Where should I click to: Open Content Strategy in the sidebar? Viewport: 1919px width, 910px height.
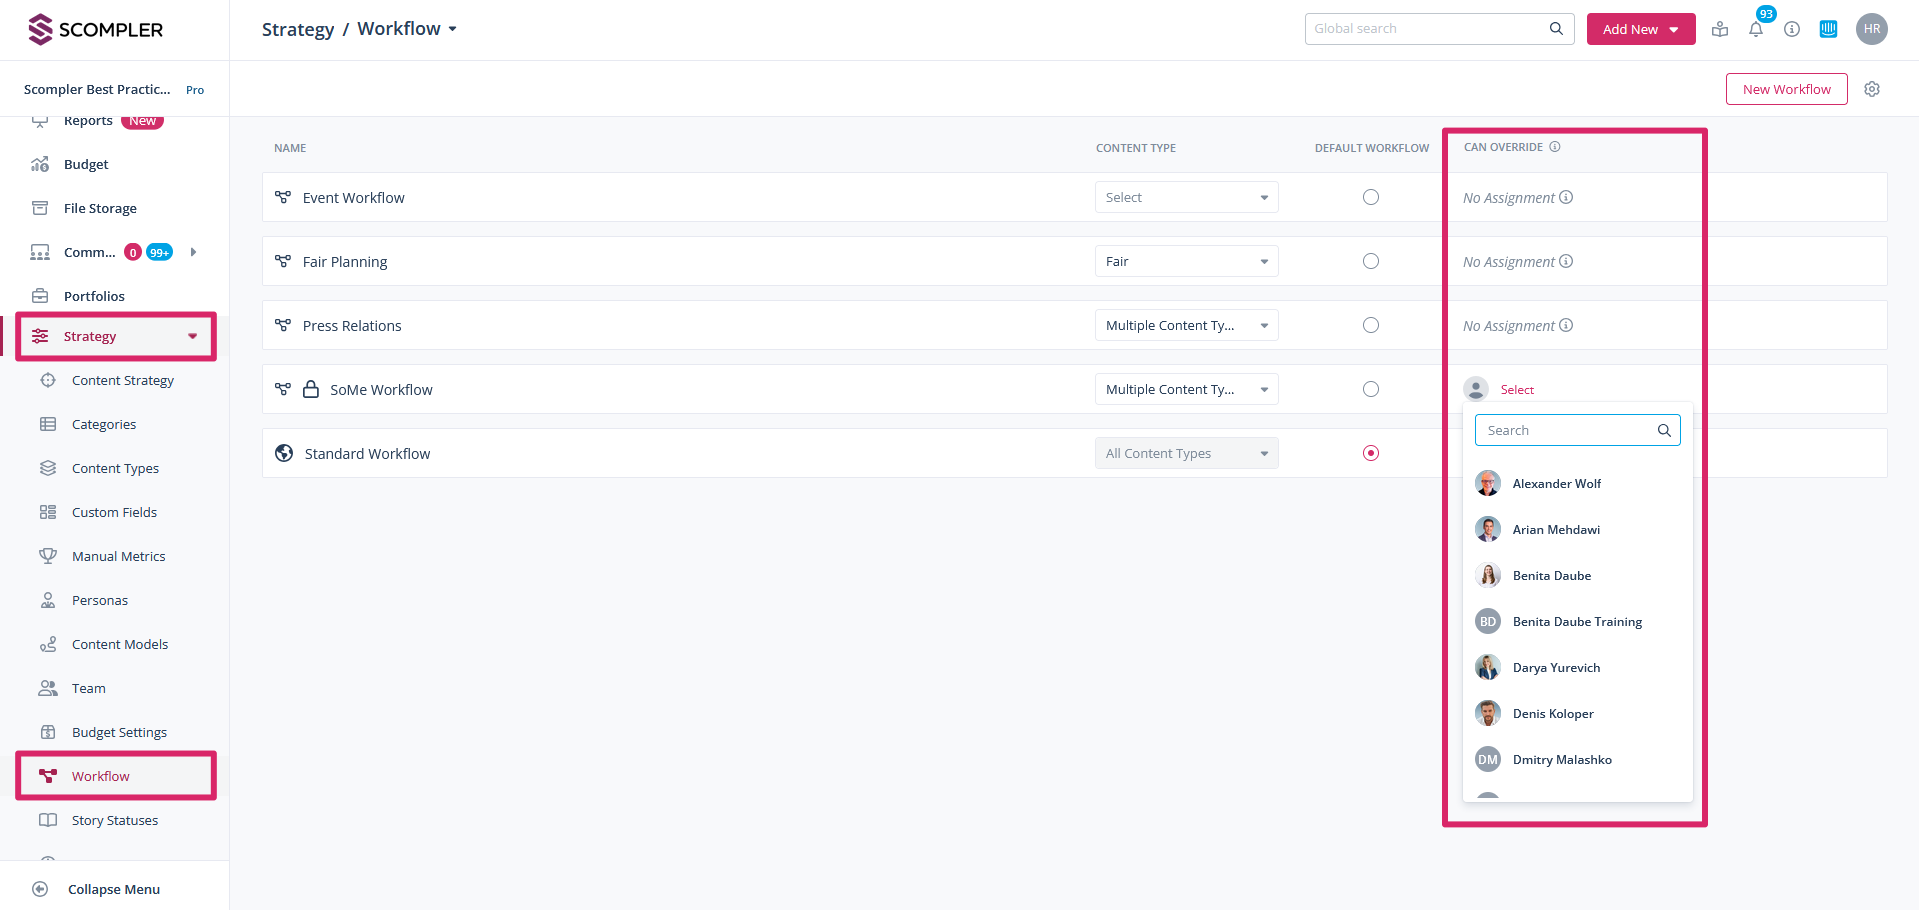coord(123,380)
